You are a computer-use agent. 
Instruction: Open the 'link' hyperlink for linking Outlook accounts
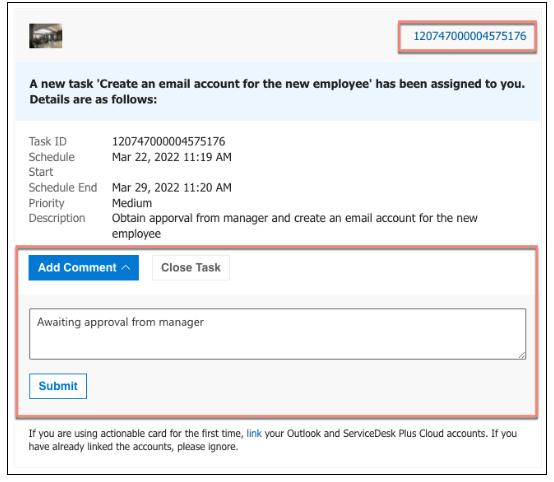[x=254, y=433]
